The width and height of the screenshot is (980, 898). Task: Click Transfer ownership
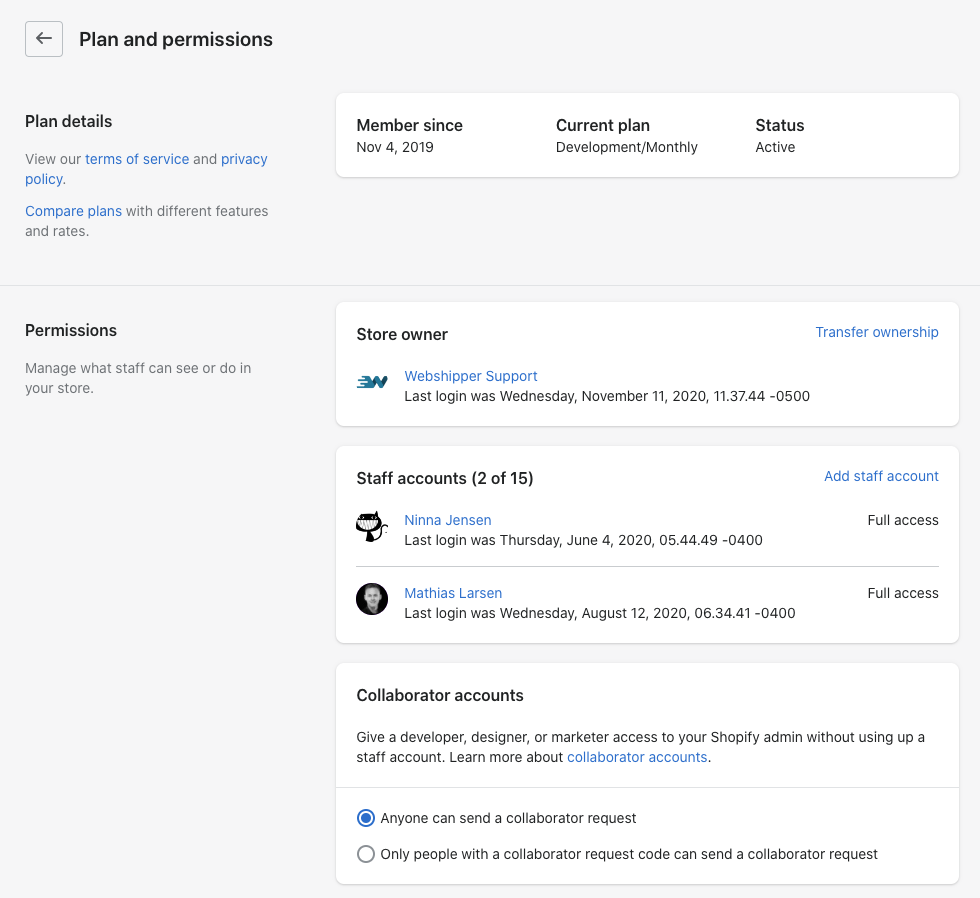click(x=876, y=332)
